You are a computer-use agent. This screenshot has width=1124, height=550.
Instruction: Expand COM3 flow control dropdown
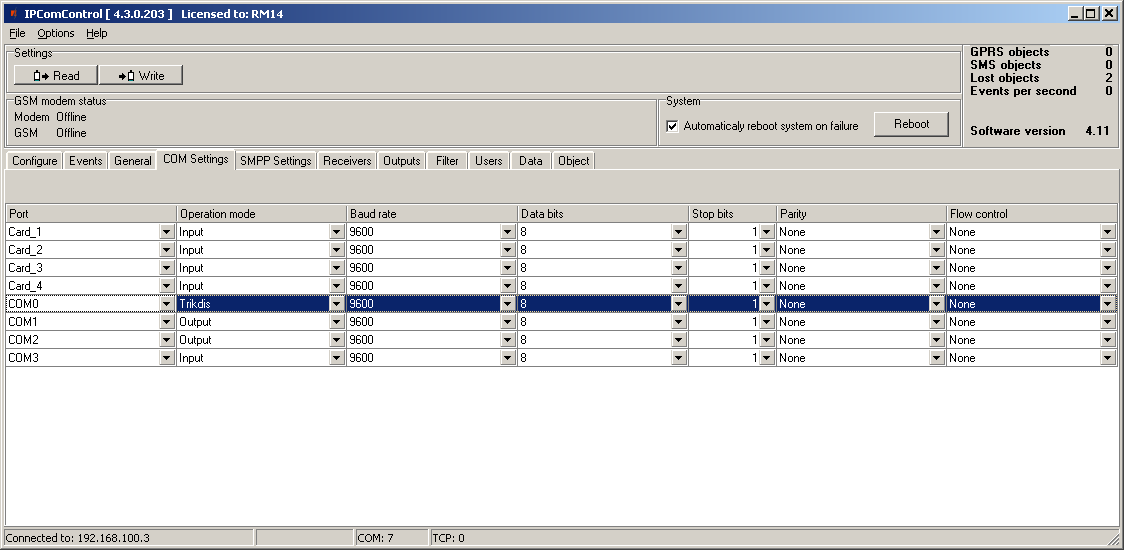1107,358
